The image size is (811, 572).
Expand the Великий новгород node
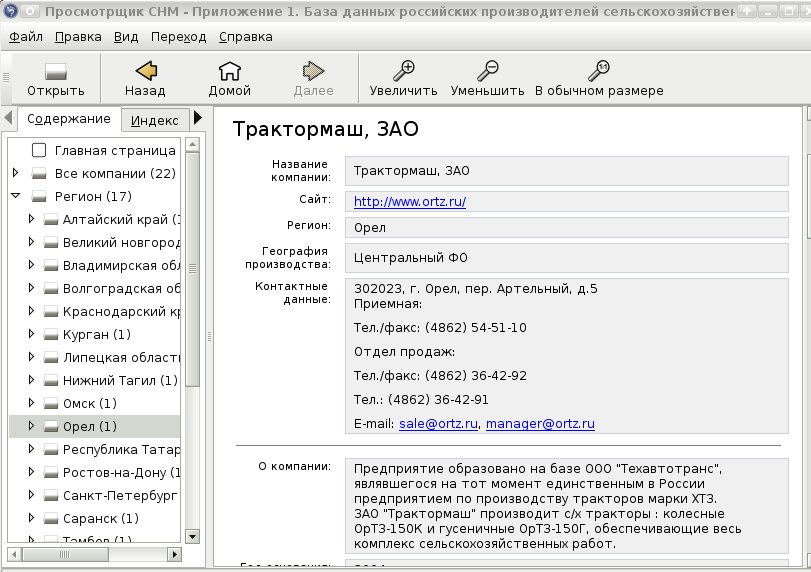31,242
